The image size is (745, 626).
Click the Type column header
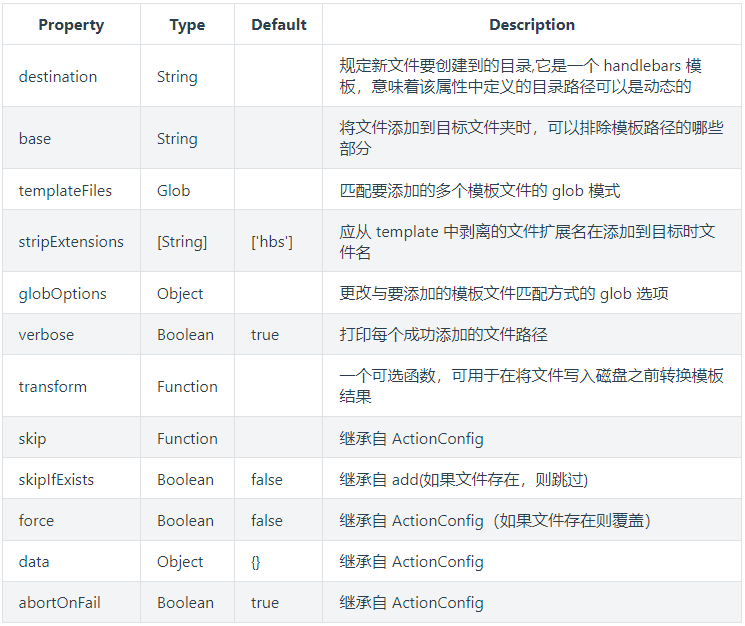187,25
